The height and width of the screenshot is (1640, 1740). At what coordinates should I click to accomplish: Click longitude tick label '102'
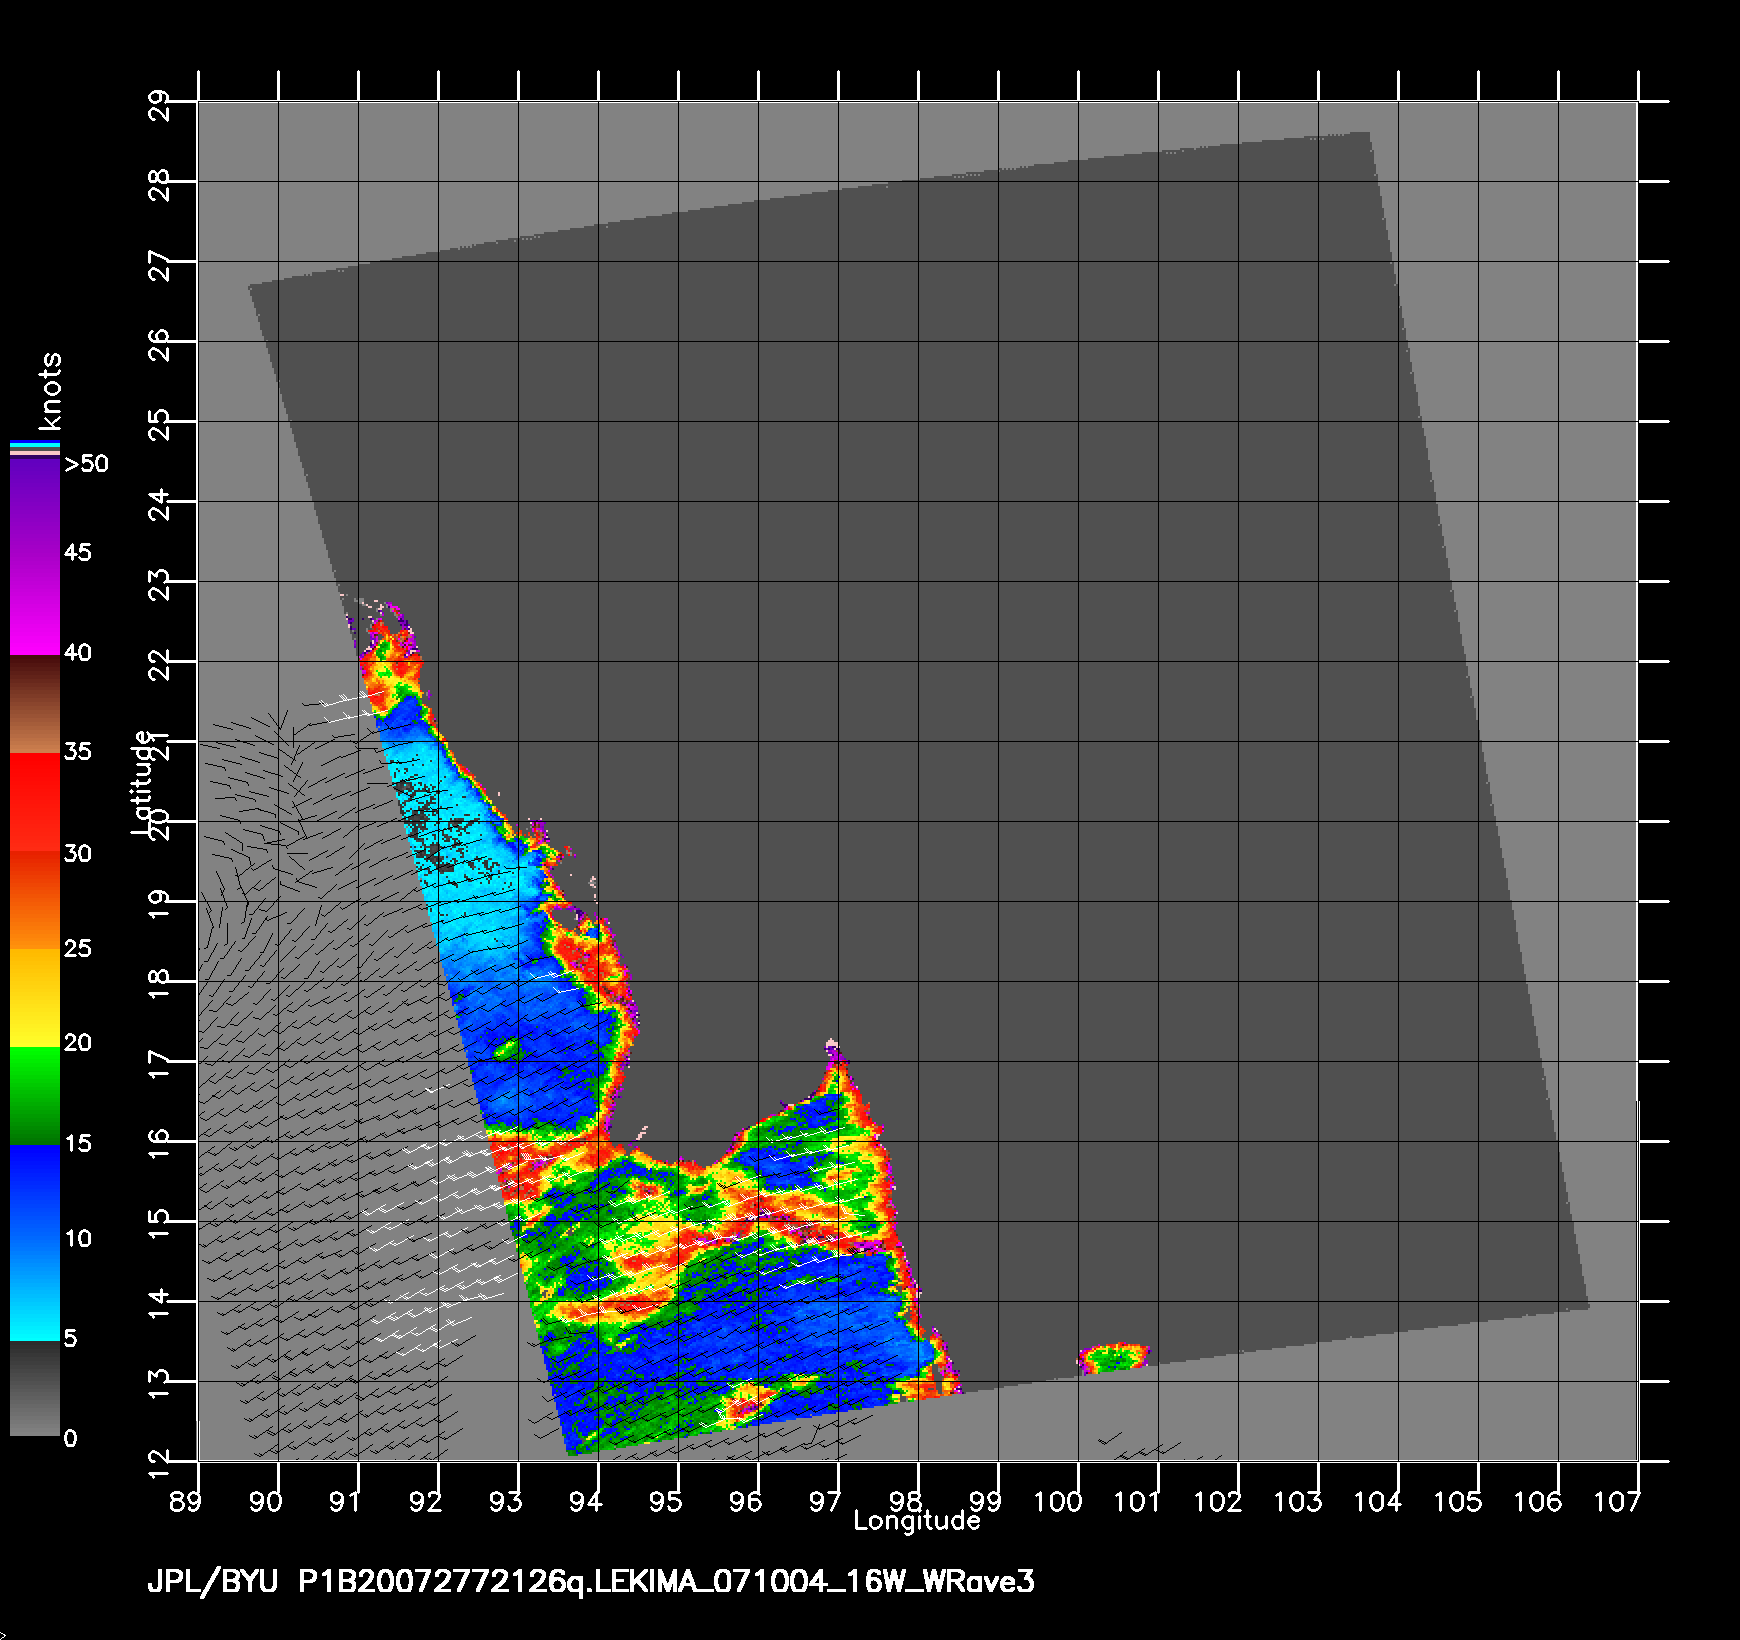[x=1217, y=1501]
